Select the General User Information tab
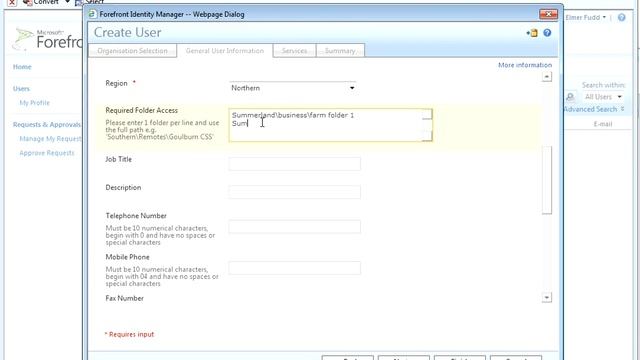 225,51
